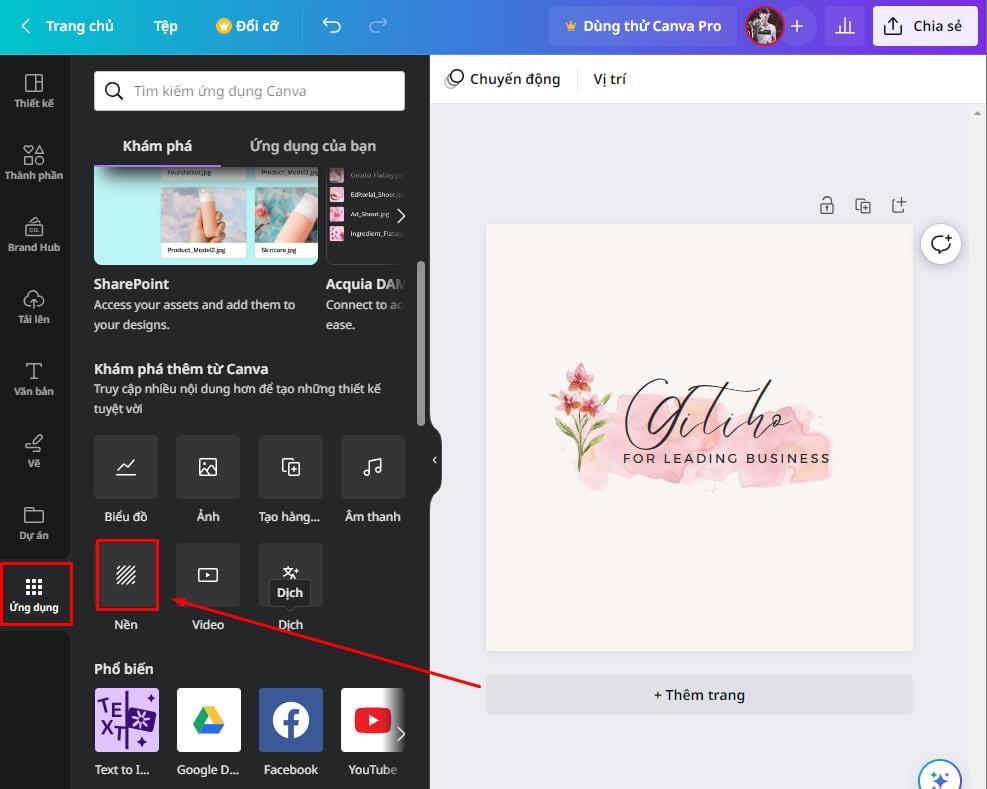Click the duplicate page icon

point(863,204)
